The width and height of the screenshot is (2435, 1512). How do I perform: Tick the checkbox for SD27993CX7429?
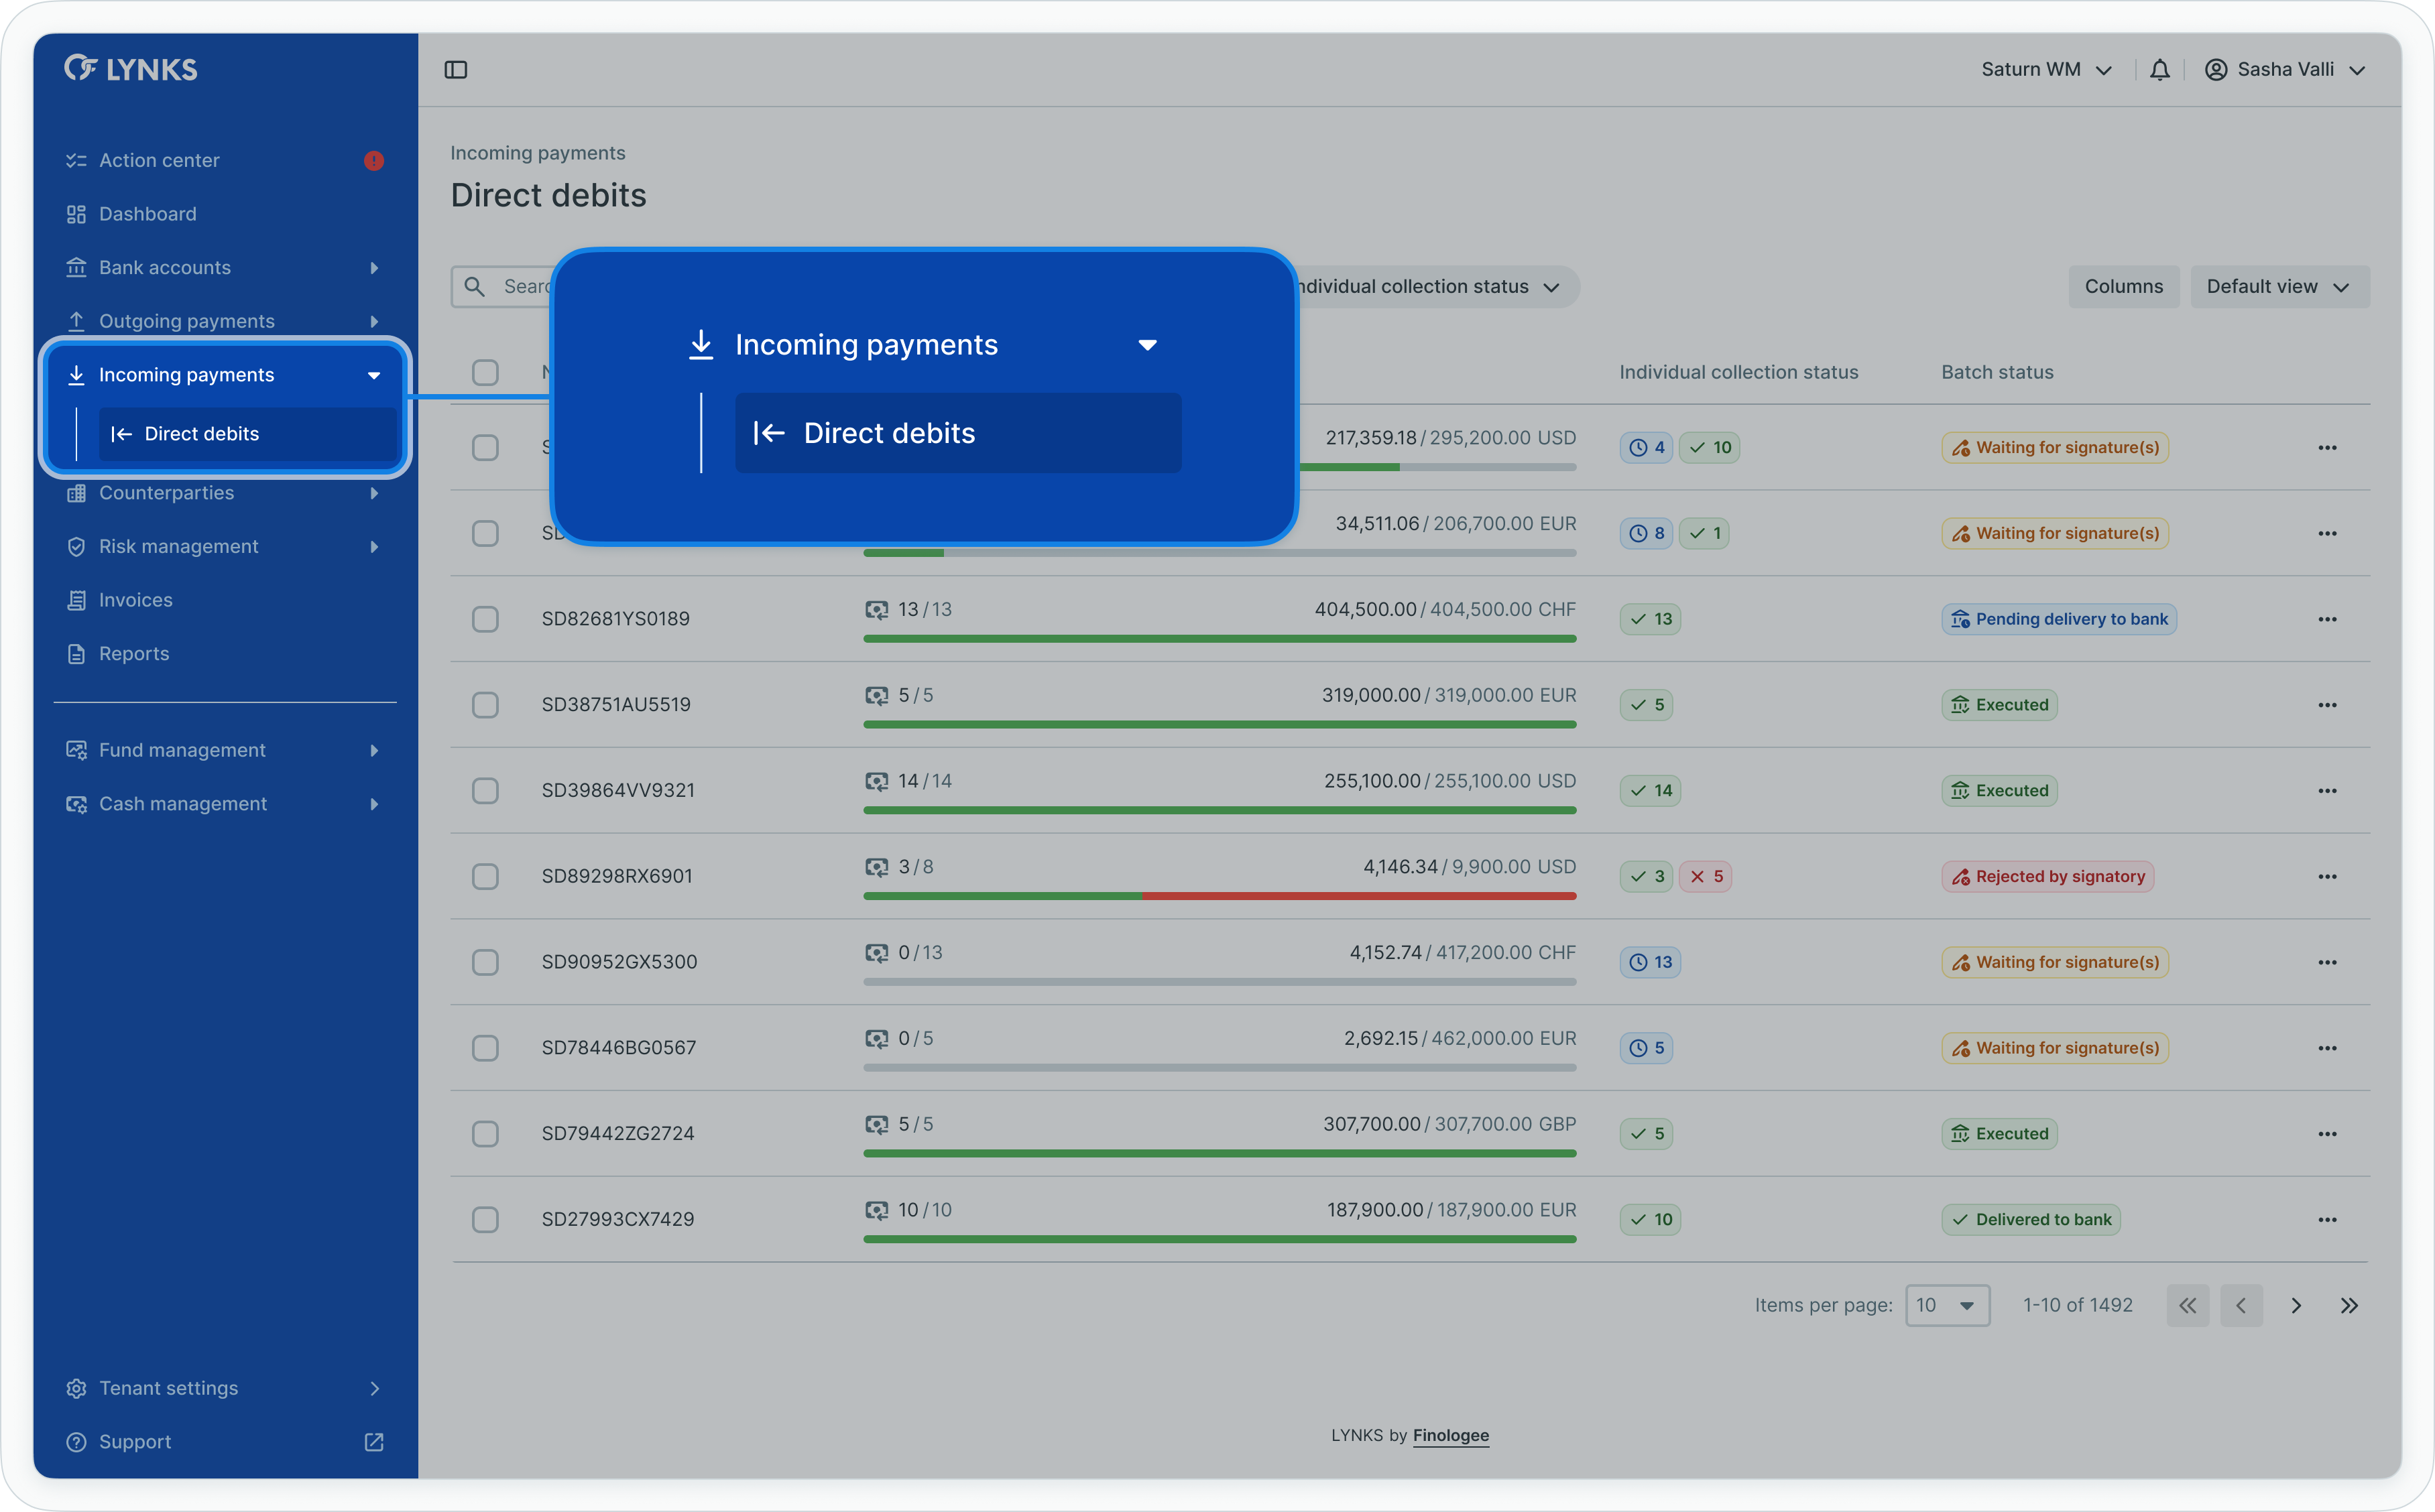pos(485,1220)
